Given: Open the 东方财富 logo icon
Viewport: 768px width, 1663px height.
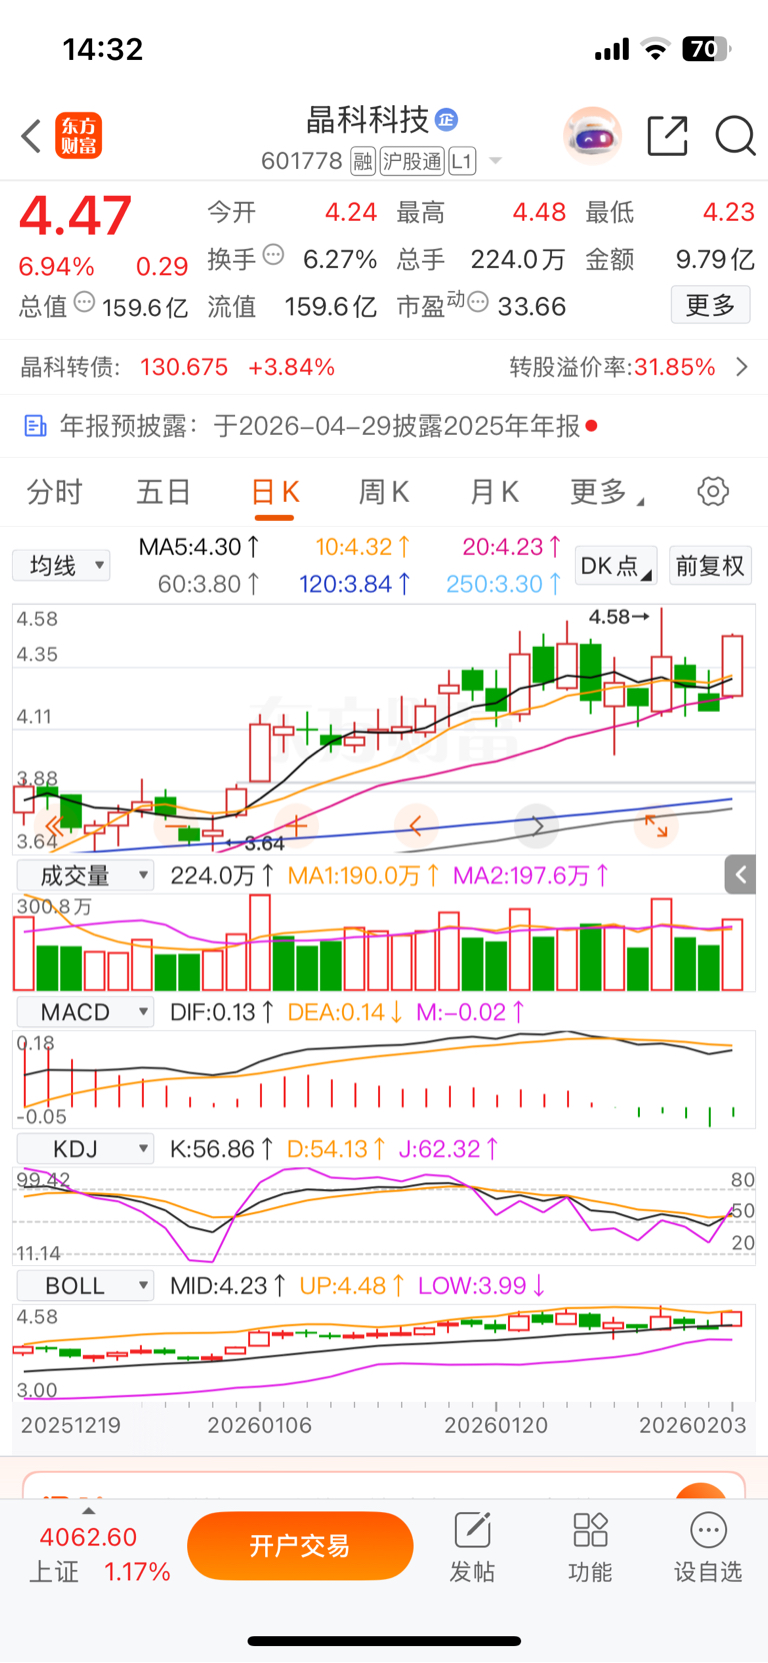Looking at the screenshot, I should tap(79, 136).
